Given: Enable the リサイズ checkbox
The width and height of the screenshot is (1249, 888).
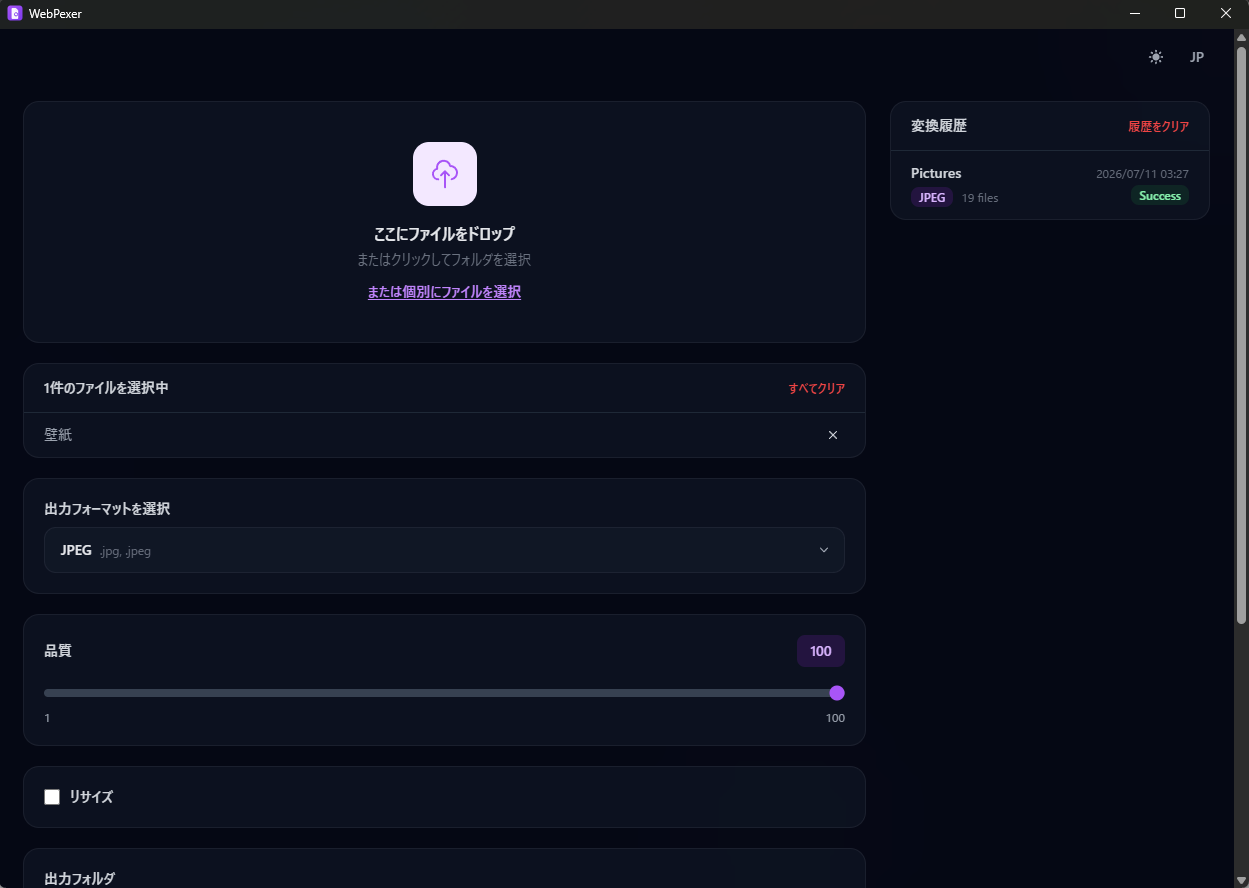Looking at the screenshot, I should pyautogui.click(x=52, y=797).
